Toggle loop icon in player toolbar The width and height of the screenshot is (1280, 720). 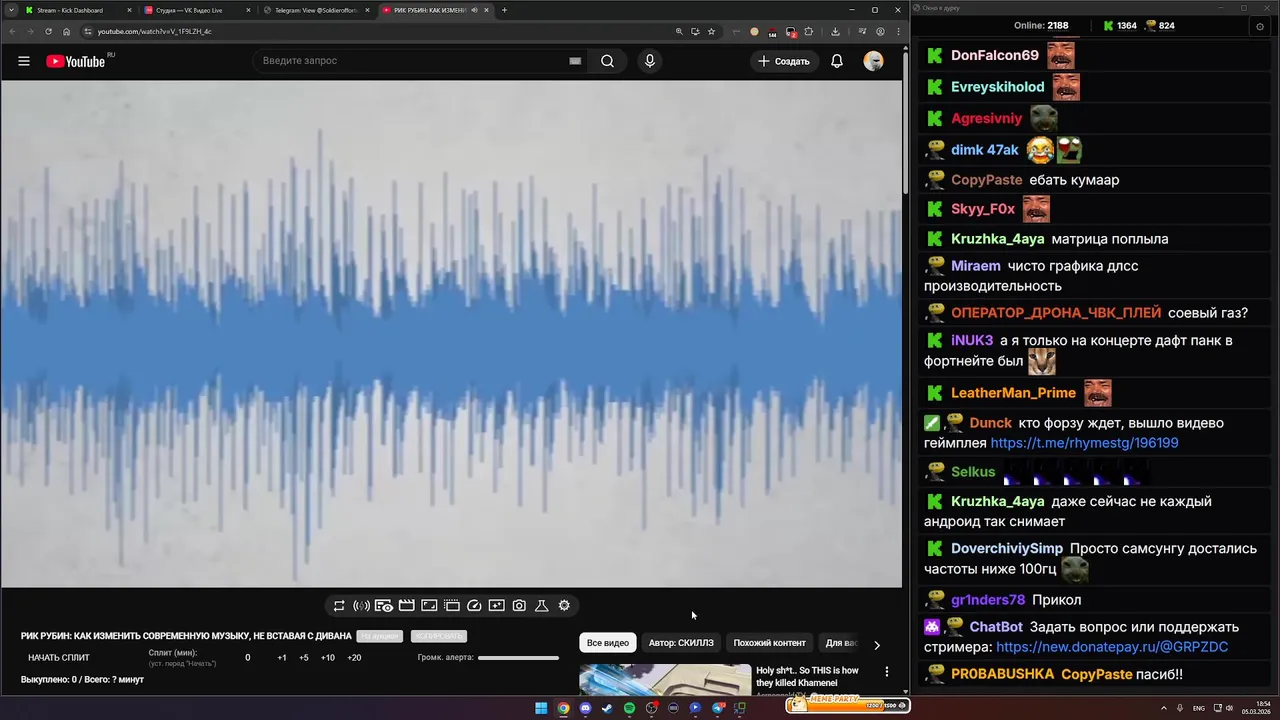(x=339, y=606)
